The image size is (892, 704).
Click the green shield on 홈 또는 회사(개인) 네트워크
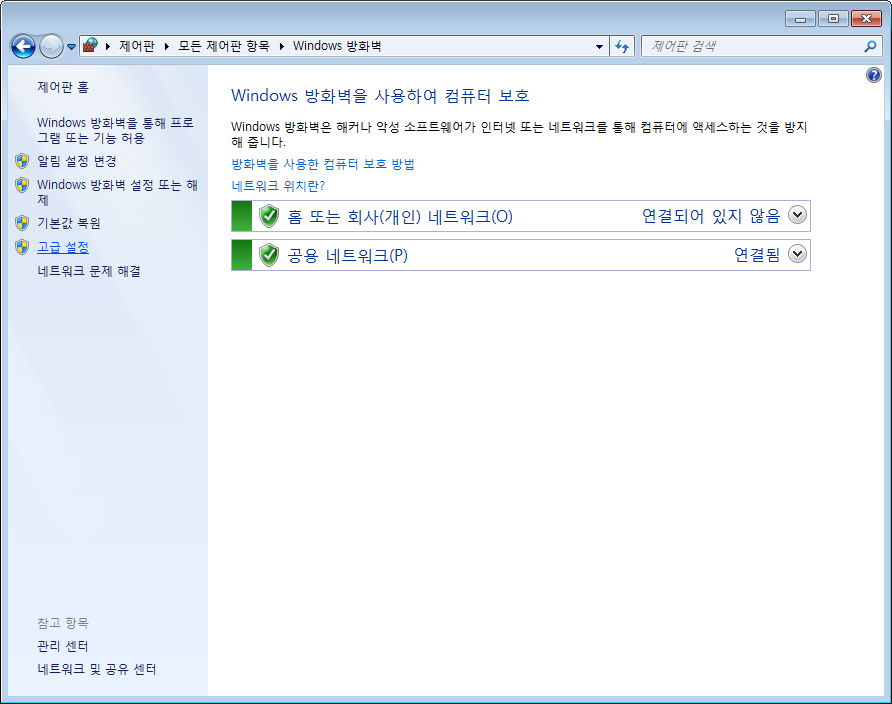[x=269, y=216]
